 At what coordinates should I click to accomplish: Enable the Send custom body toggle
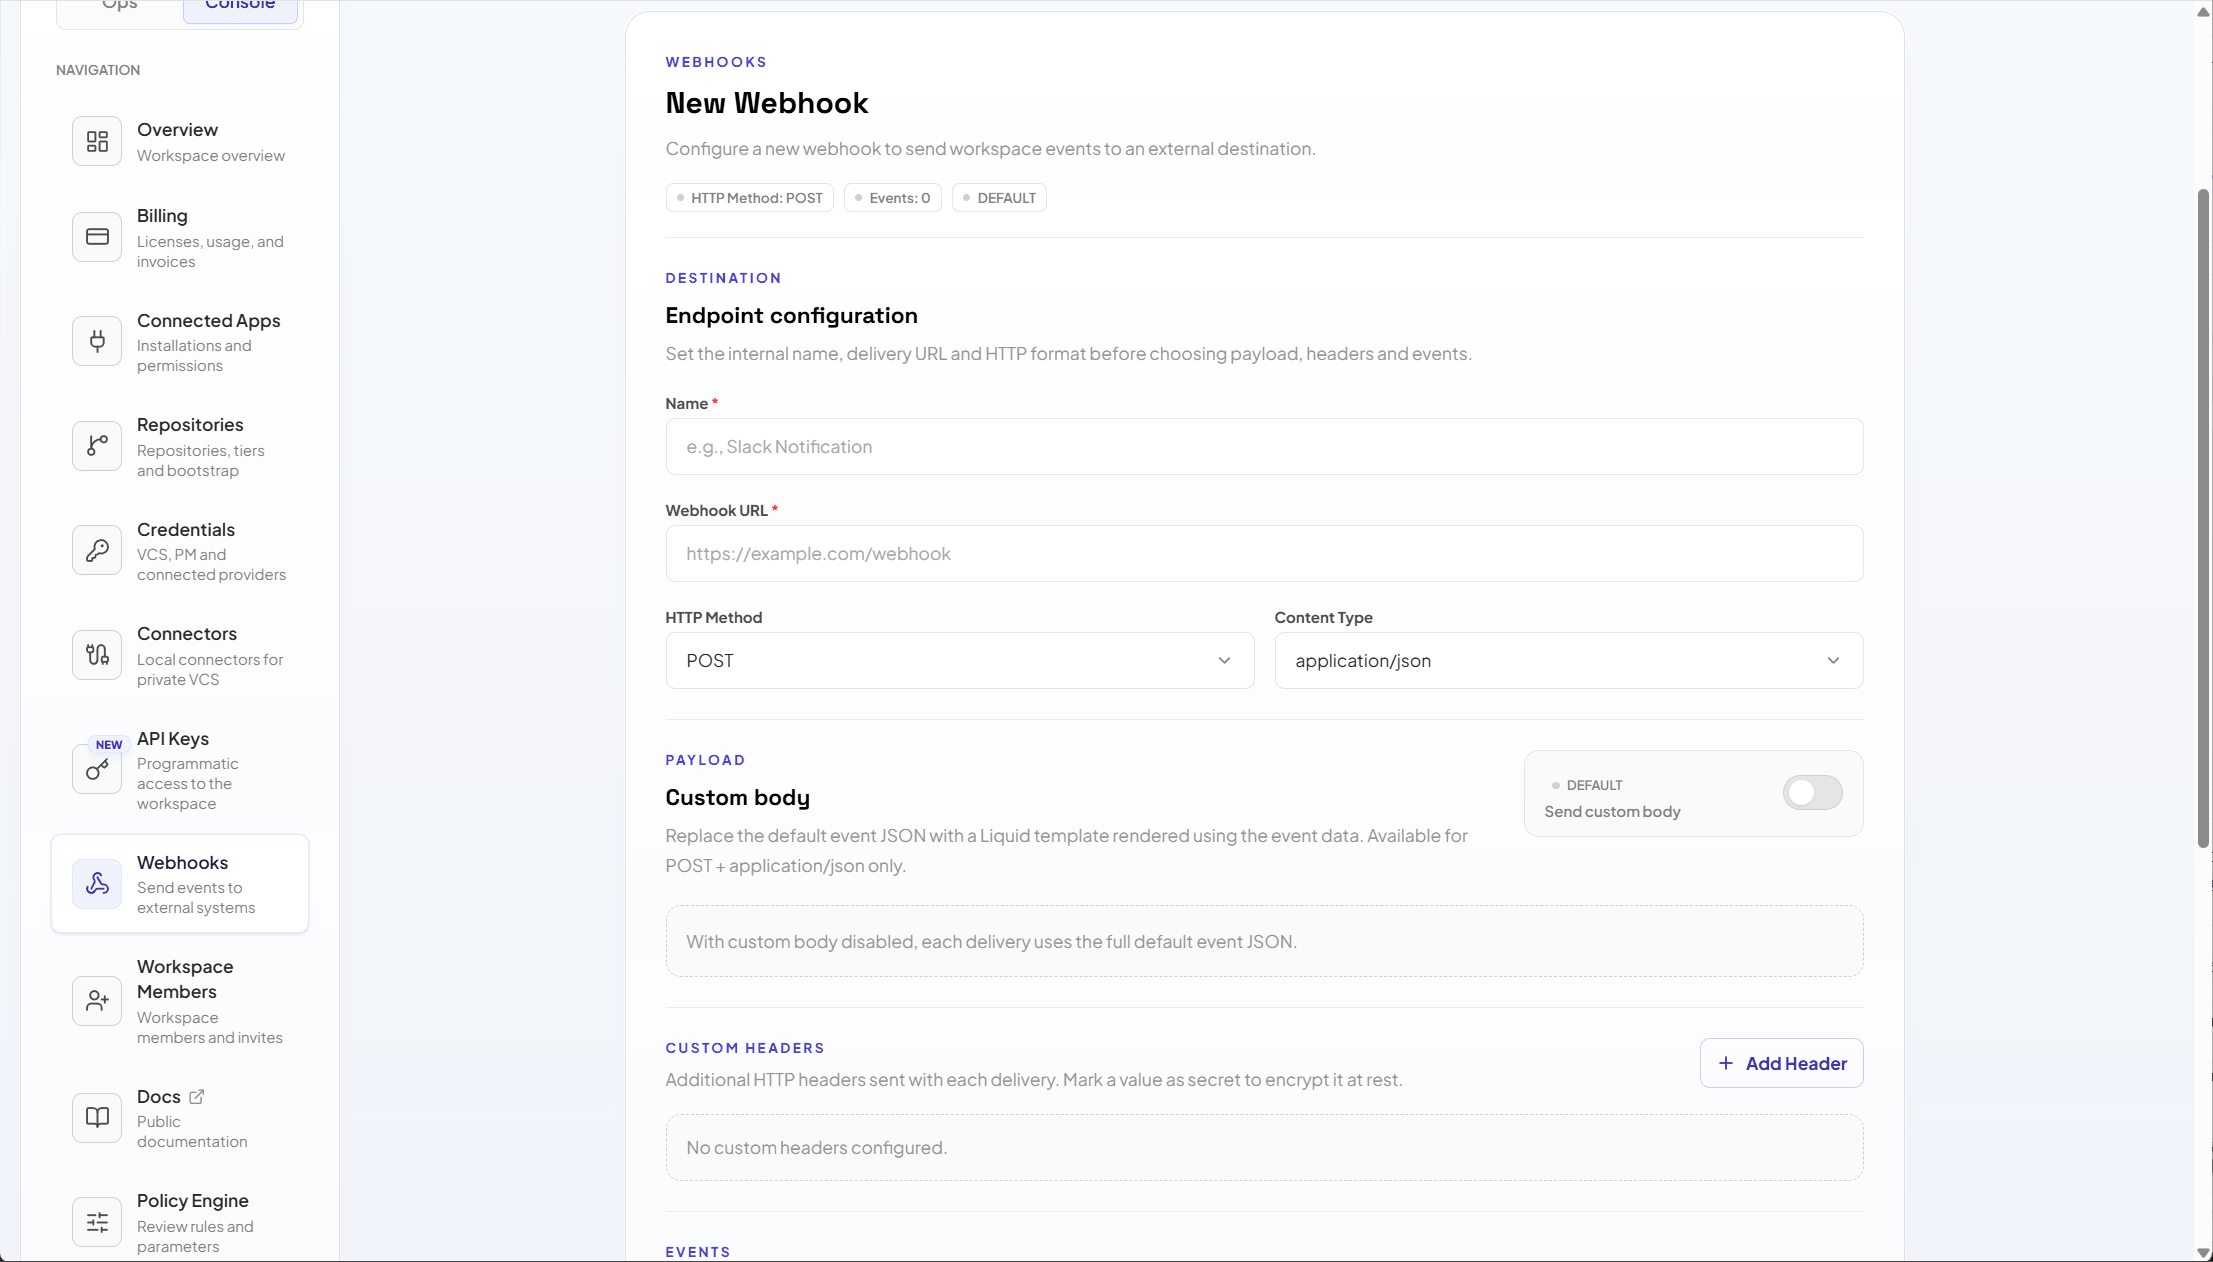pos(1812,793)
